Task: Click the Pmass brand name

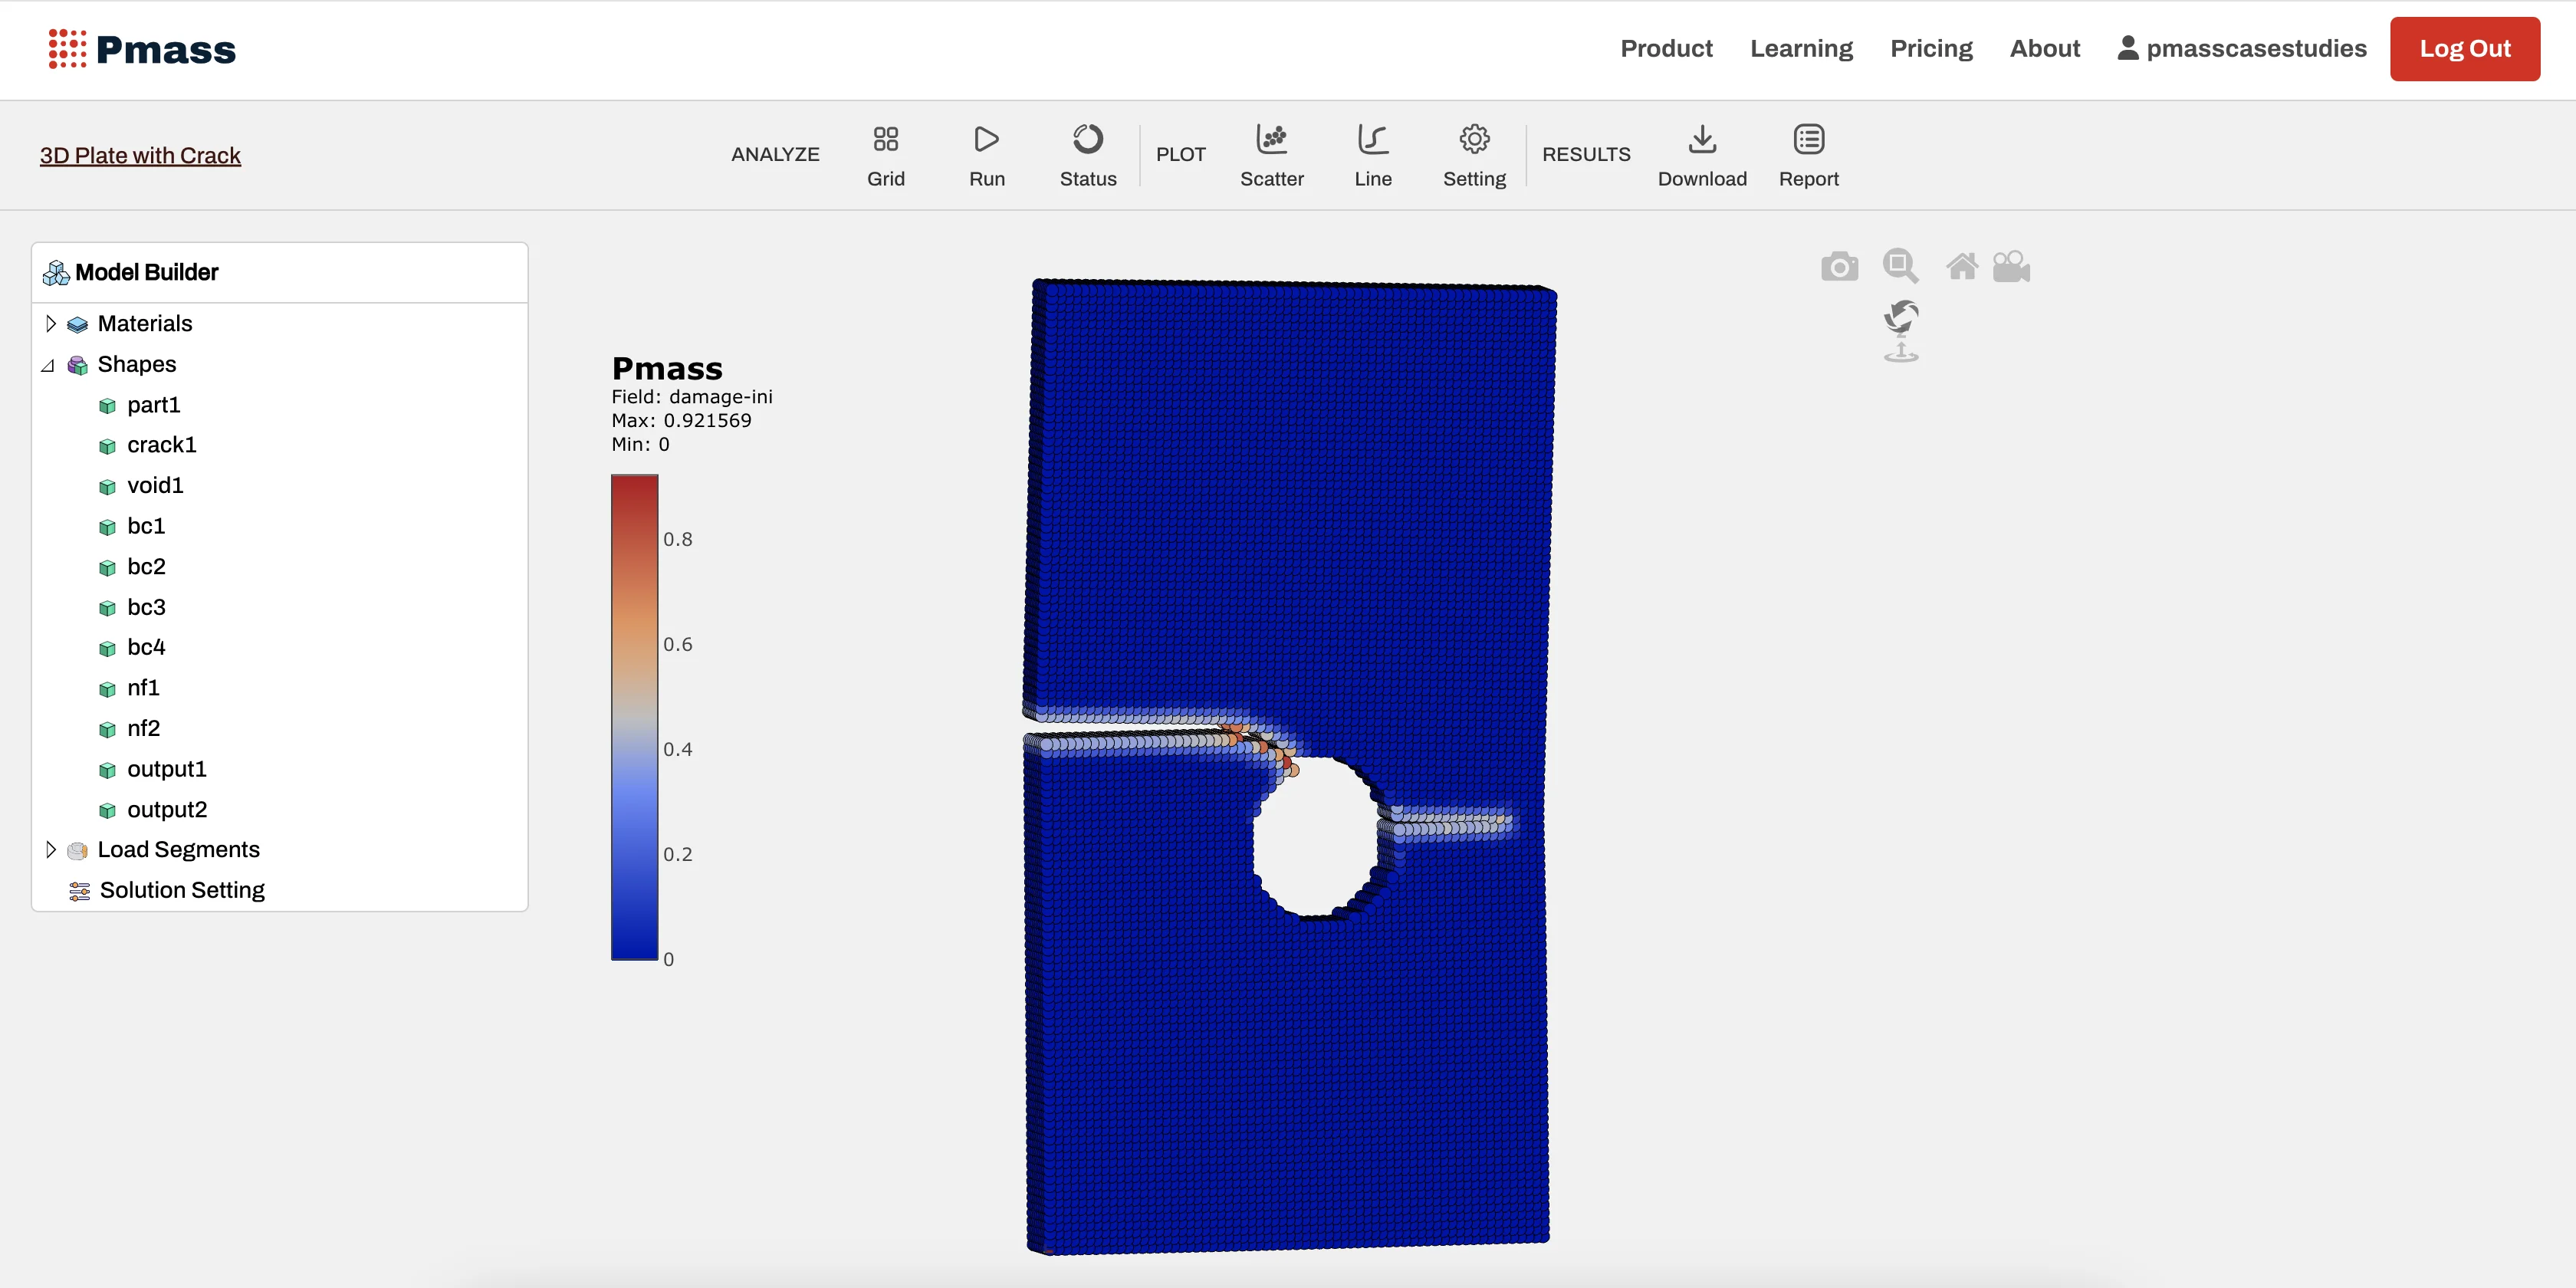Action: pos(166,49)
